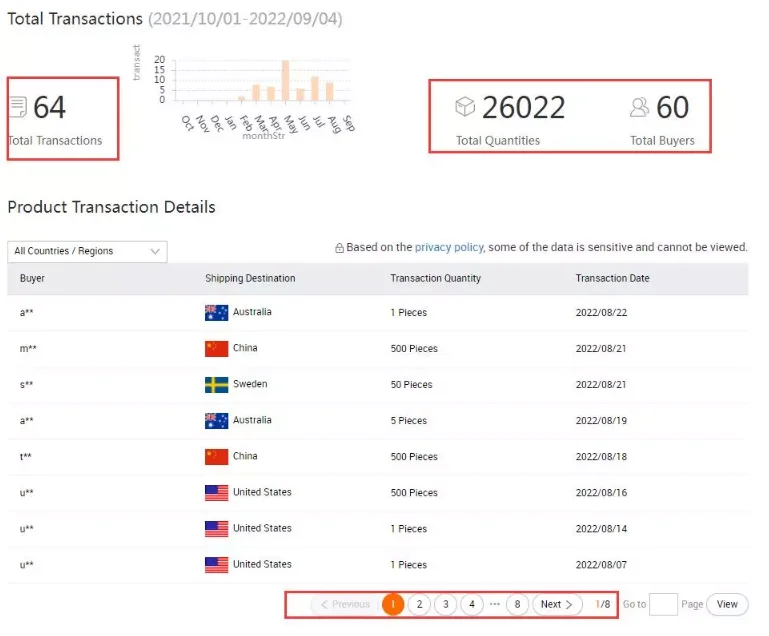The height and width of the screenshot is (636, 769).
Task: Click the Sweden flag icon
Action: click(216, 385)
